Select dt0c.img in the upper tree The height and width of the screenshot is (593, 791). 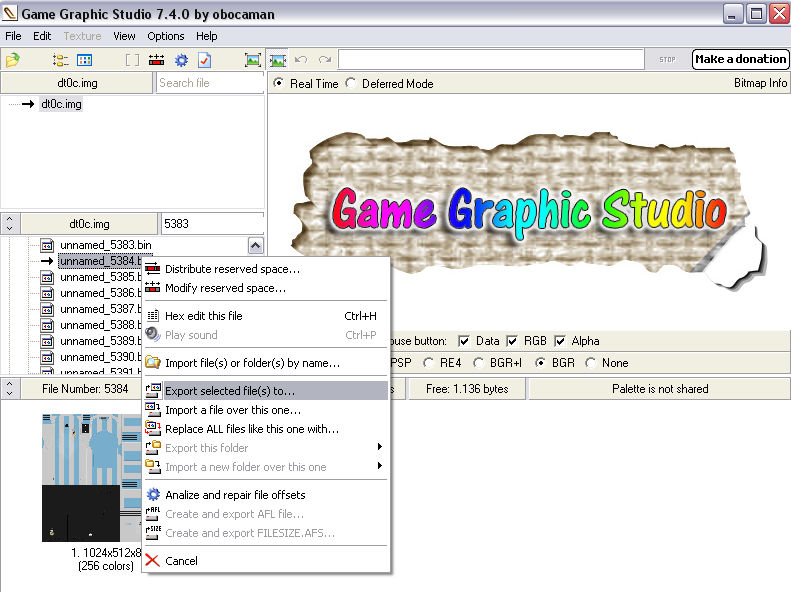coord(61,104)
